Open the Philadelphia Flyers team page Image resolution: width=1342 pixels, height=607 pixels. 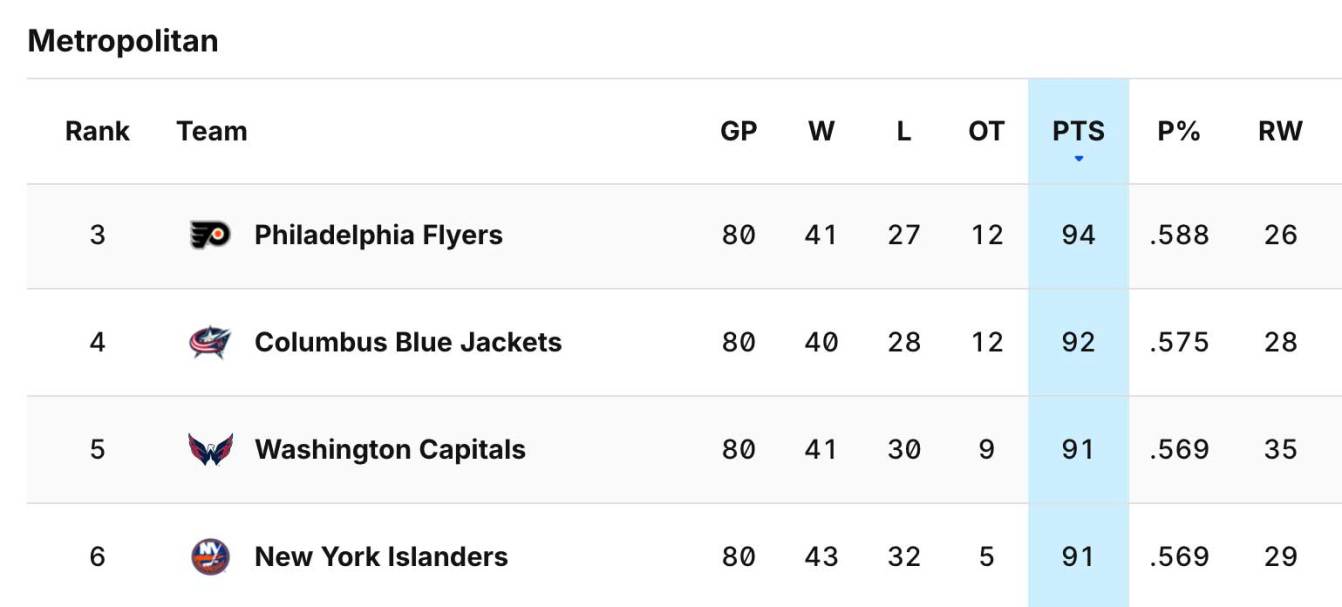click(377, 234)
